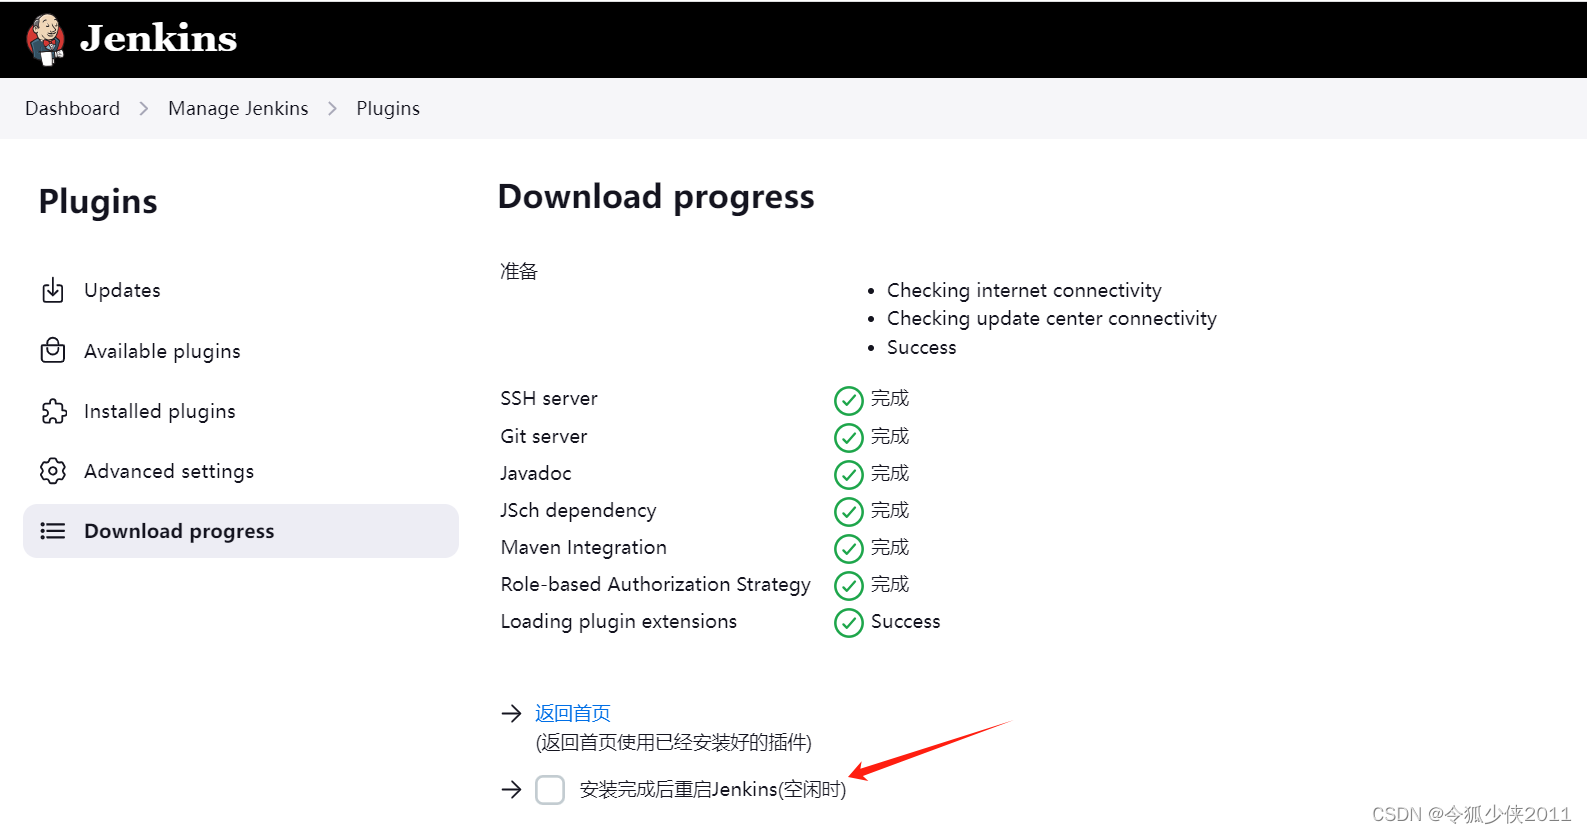Screen dimensions: 1587x834
Task: Click the 准备 label
Action: click(519, 271)
